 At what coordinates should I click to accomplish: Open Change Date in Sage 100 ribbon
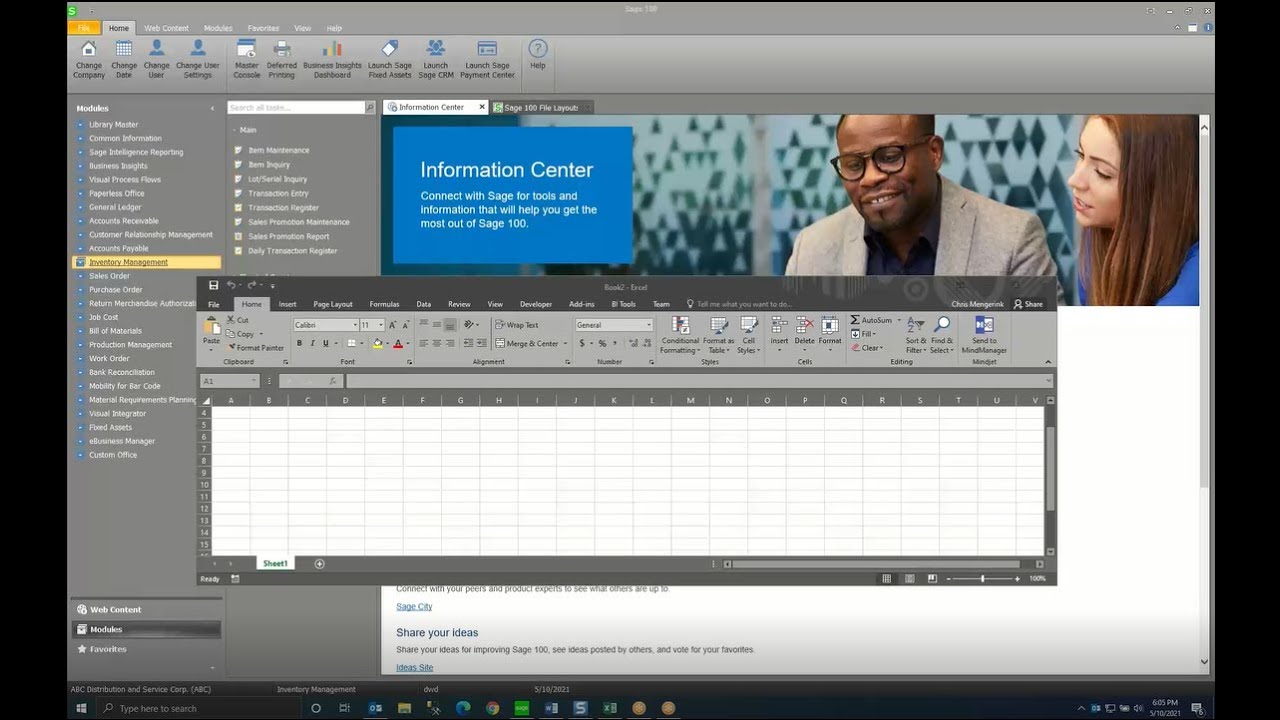[x=123, y=59]
